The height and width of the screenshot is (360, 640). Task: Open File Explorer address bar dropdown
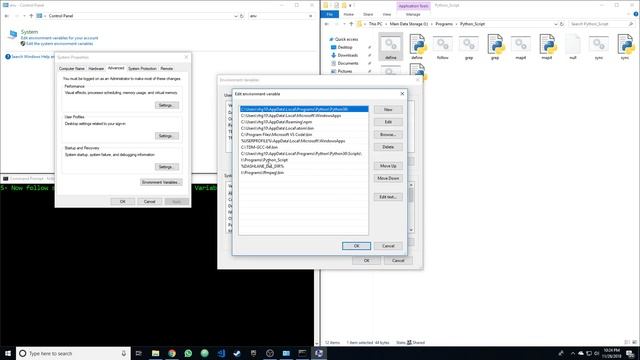point(556,24)
